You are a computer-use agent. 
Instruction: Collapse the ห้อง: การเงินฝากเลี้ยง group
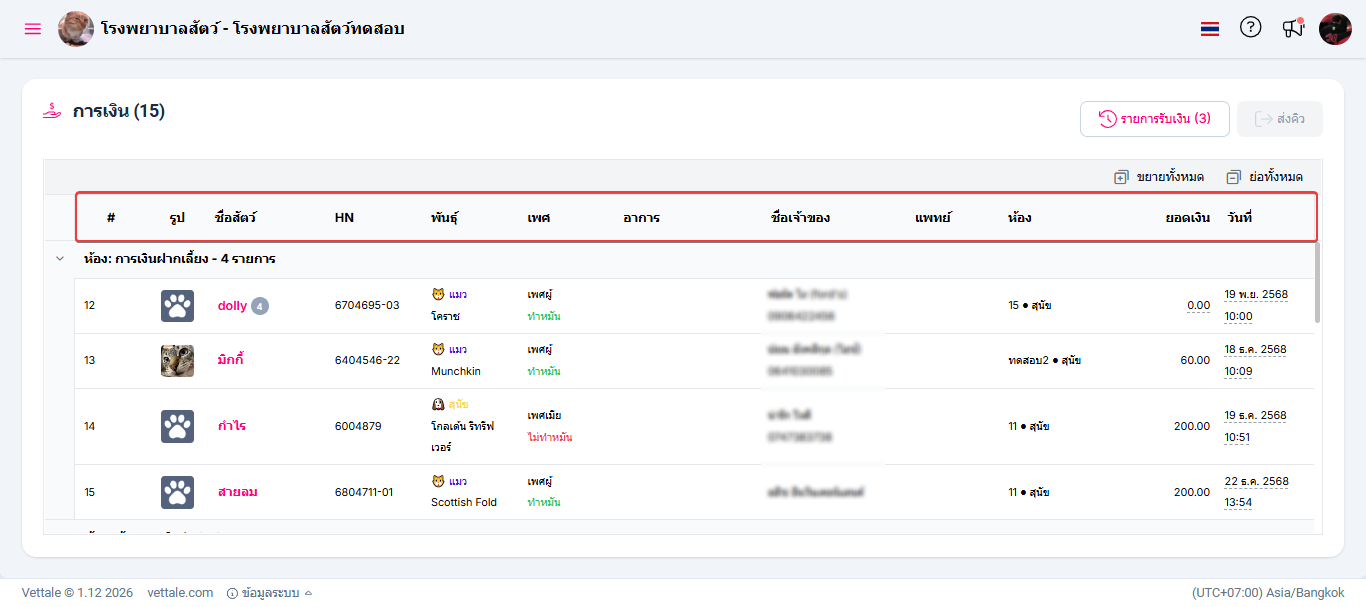click(61, 258)
